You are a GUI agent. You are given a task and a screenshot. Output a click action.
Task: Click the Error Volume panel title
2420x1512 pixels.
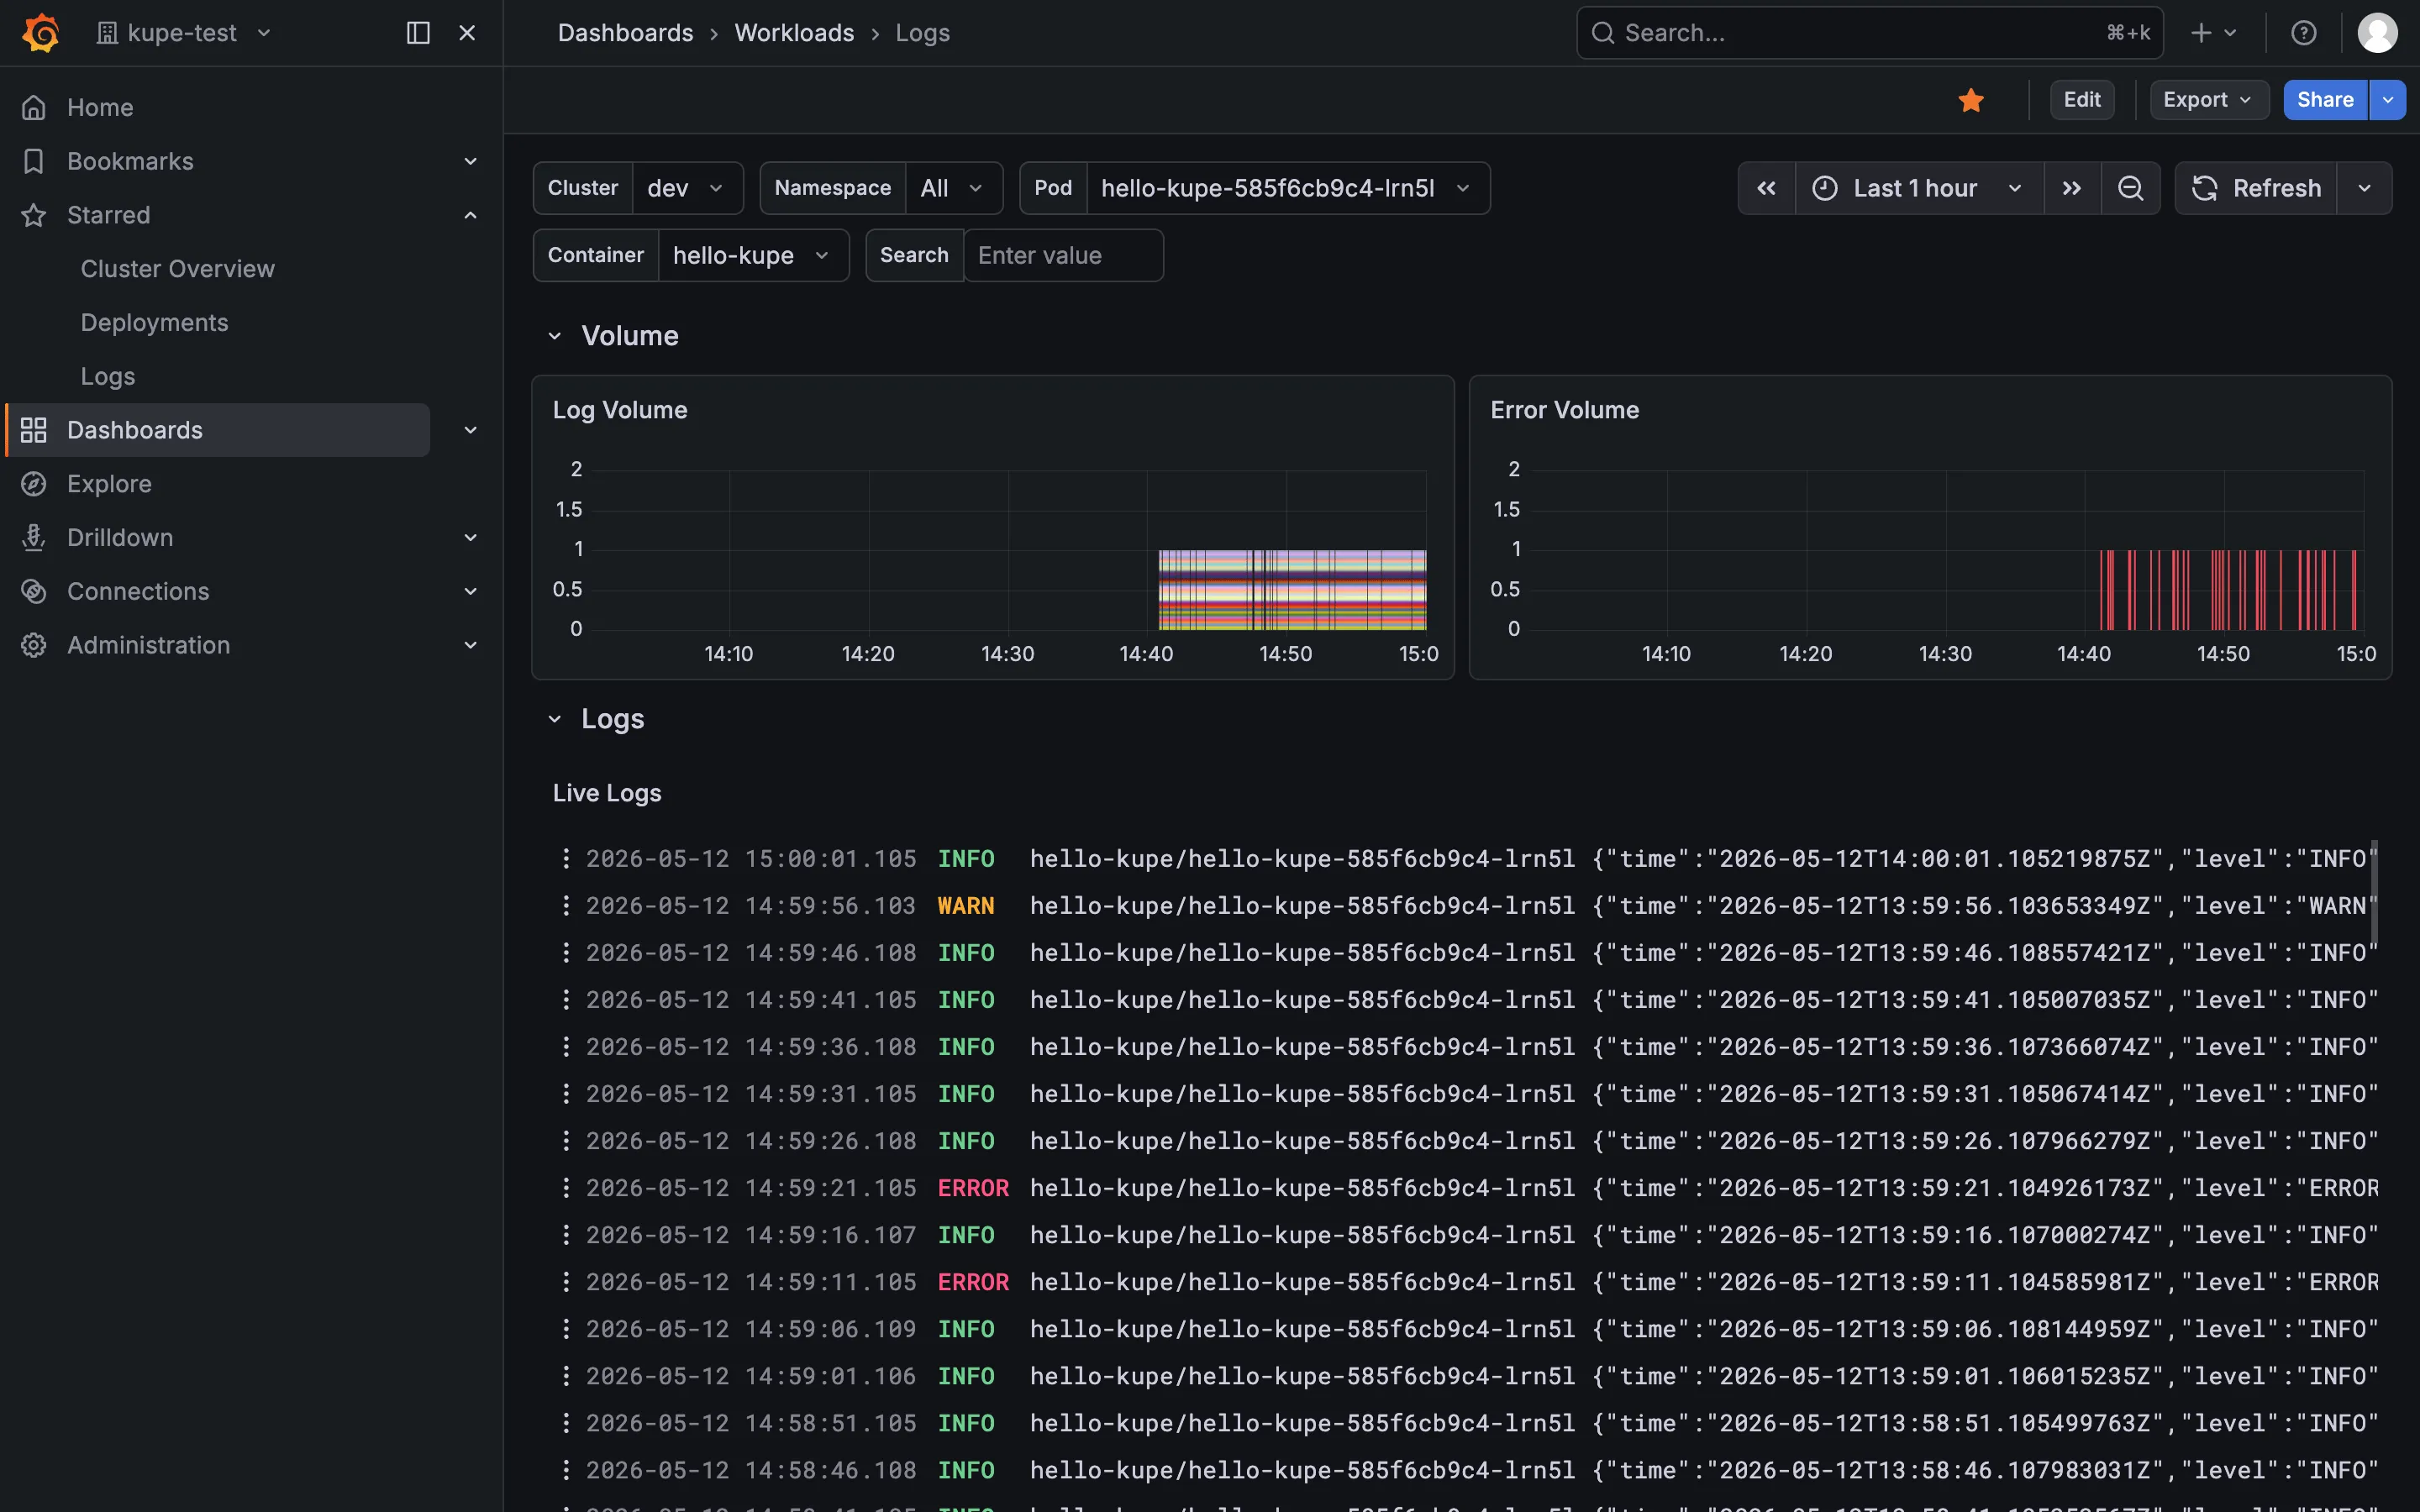[1564, 410]
